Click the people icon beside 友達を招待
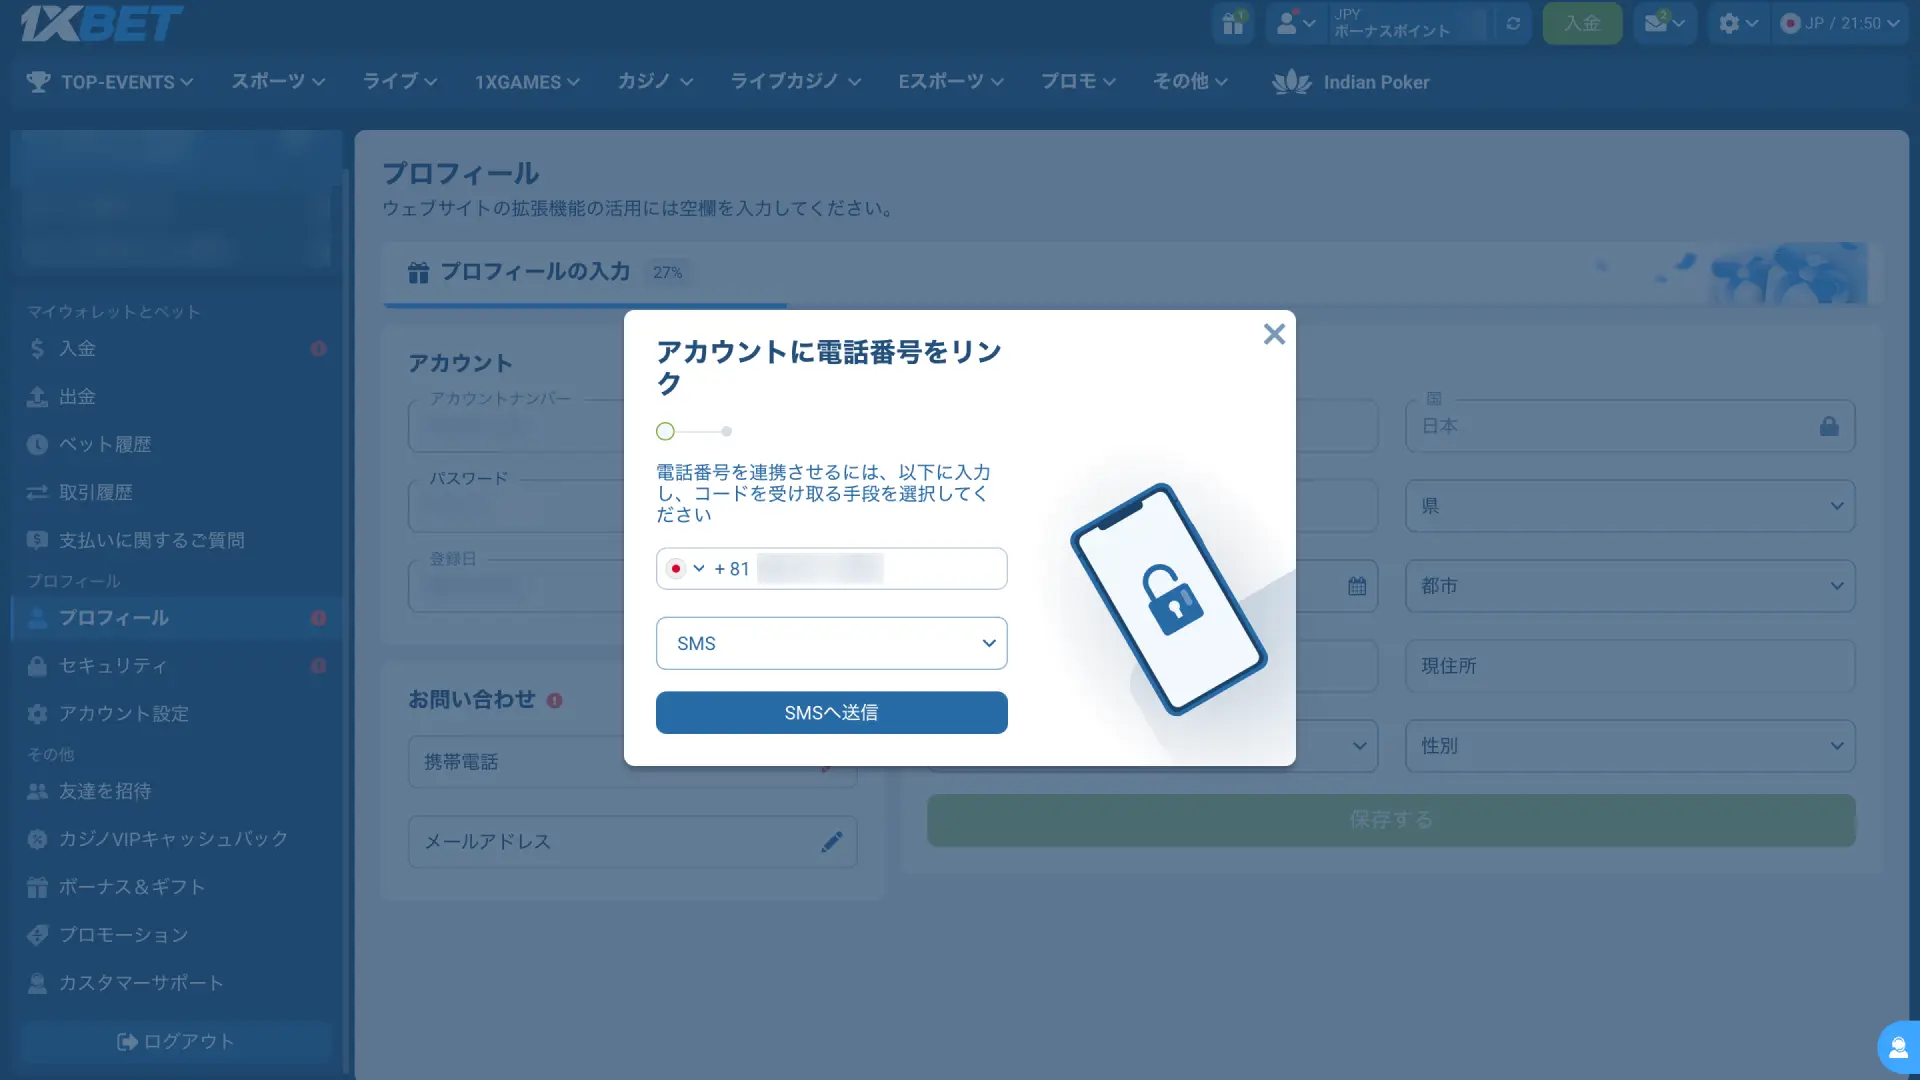Viewport: 1920px width, 1080px height. point(37,791)
